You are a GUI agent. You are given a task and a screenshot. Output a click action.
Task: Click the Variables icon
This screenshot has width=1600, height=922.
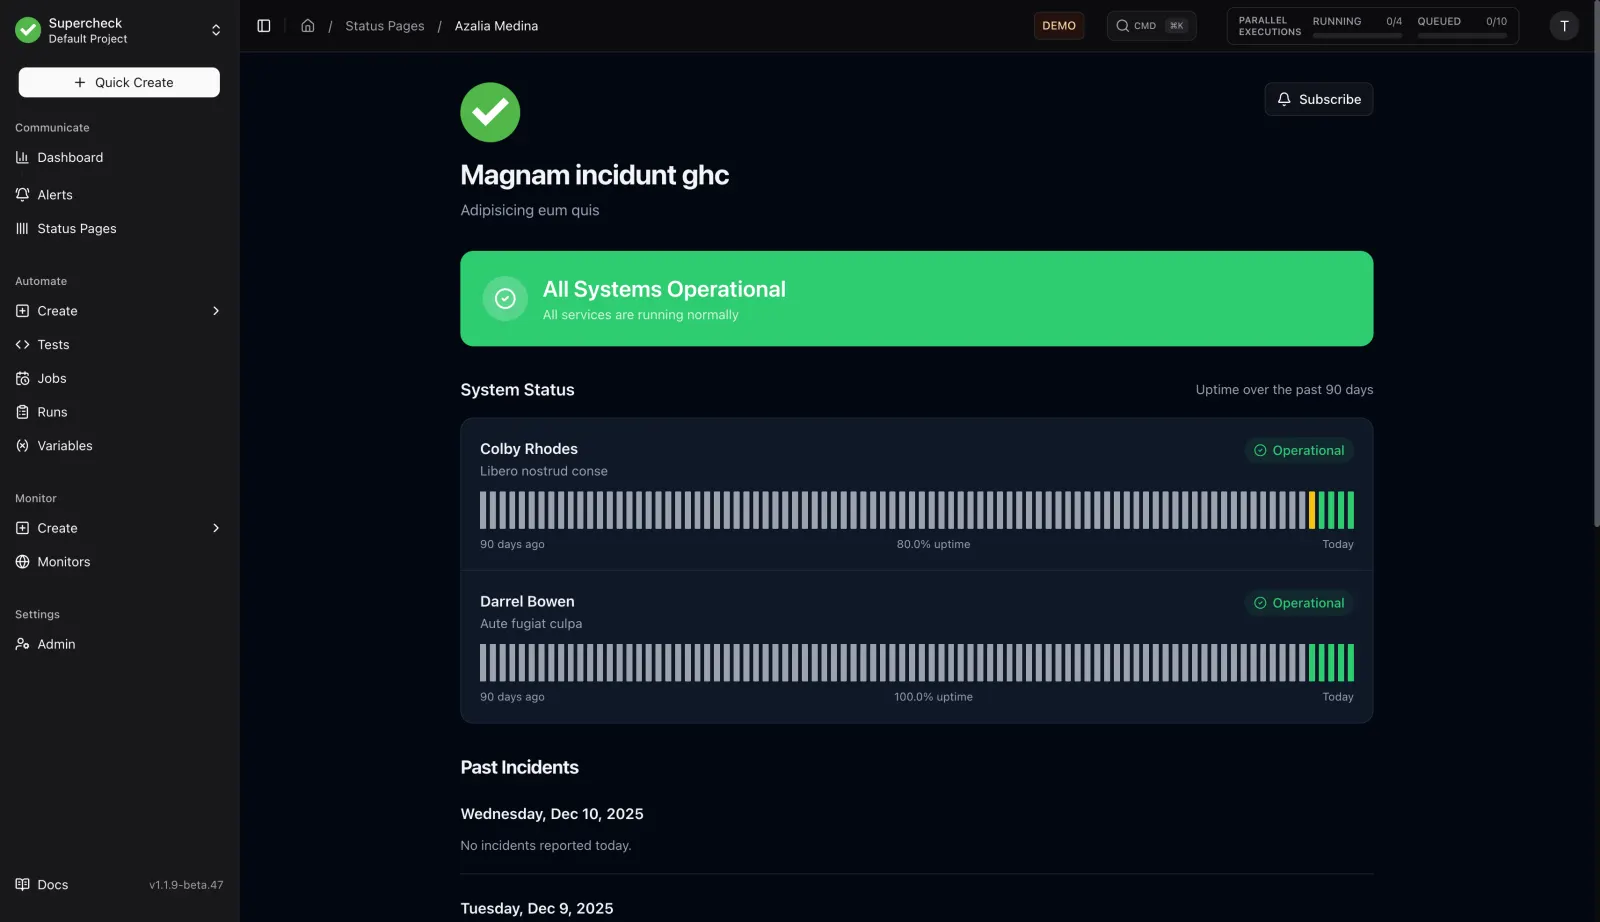pyautogui.click(x=22, y=446)
